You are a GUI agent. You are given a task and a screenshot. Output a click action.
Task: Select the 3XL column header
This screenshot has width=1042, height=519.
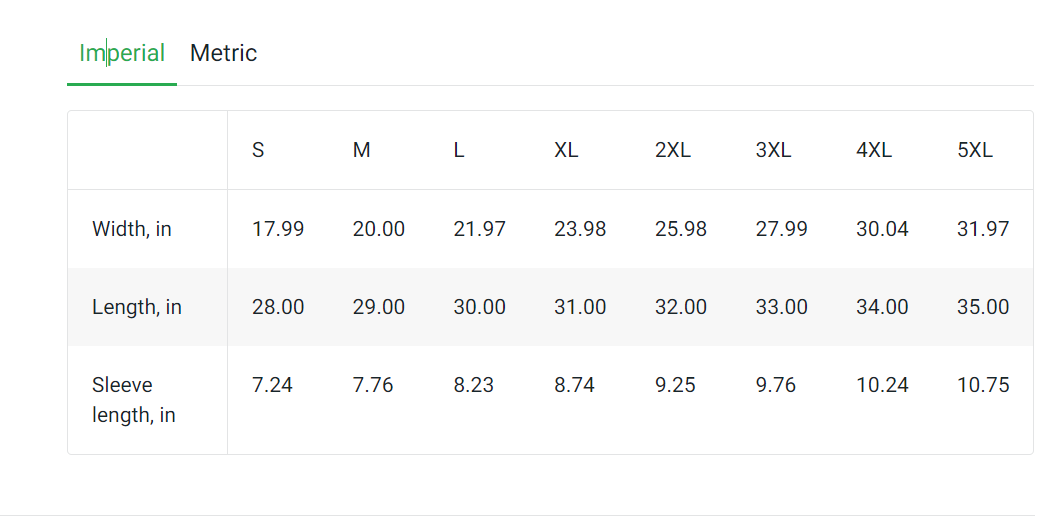pos(773,151)
